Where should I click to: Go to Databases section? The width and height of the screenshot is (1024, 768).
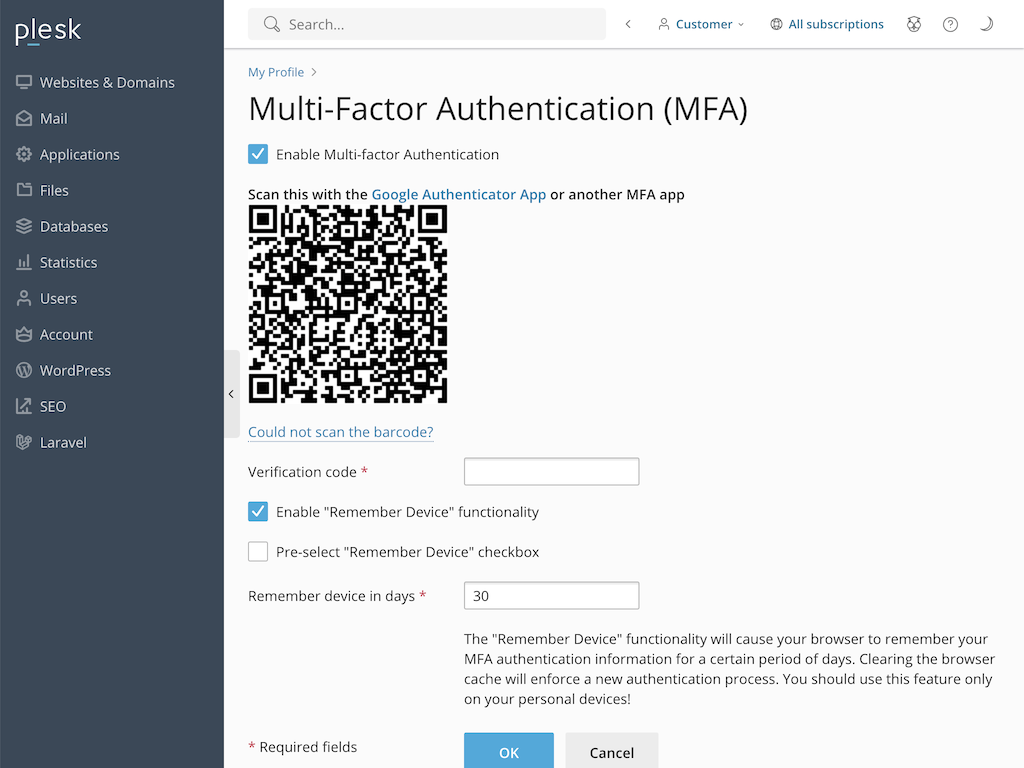74,226
